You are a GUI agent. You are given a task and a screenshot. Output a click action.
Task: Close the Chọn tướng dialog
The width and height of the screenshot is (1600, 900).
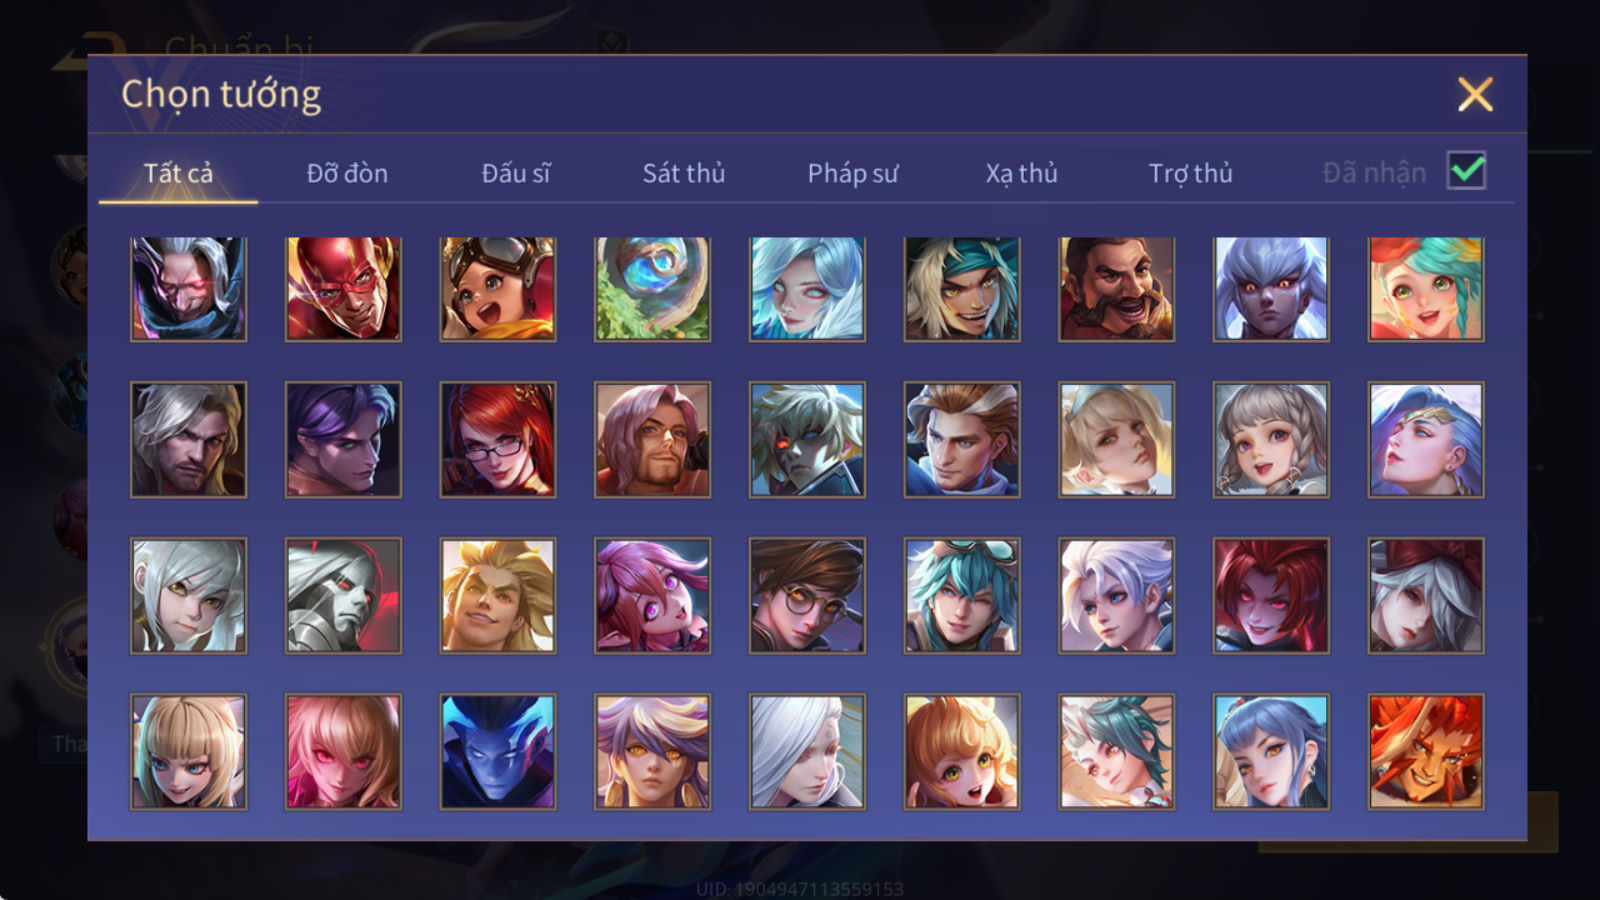pos(1475,95)
